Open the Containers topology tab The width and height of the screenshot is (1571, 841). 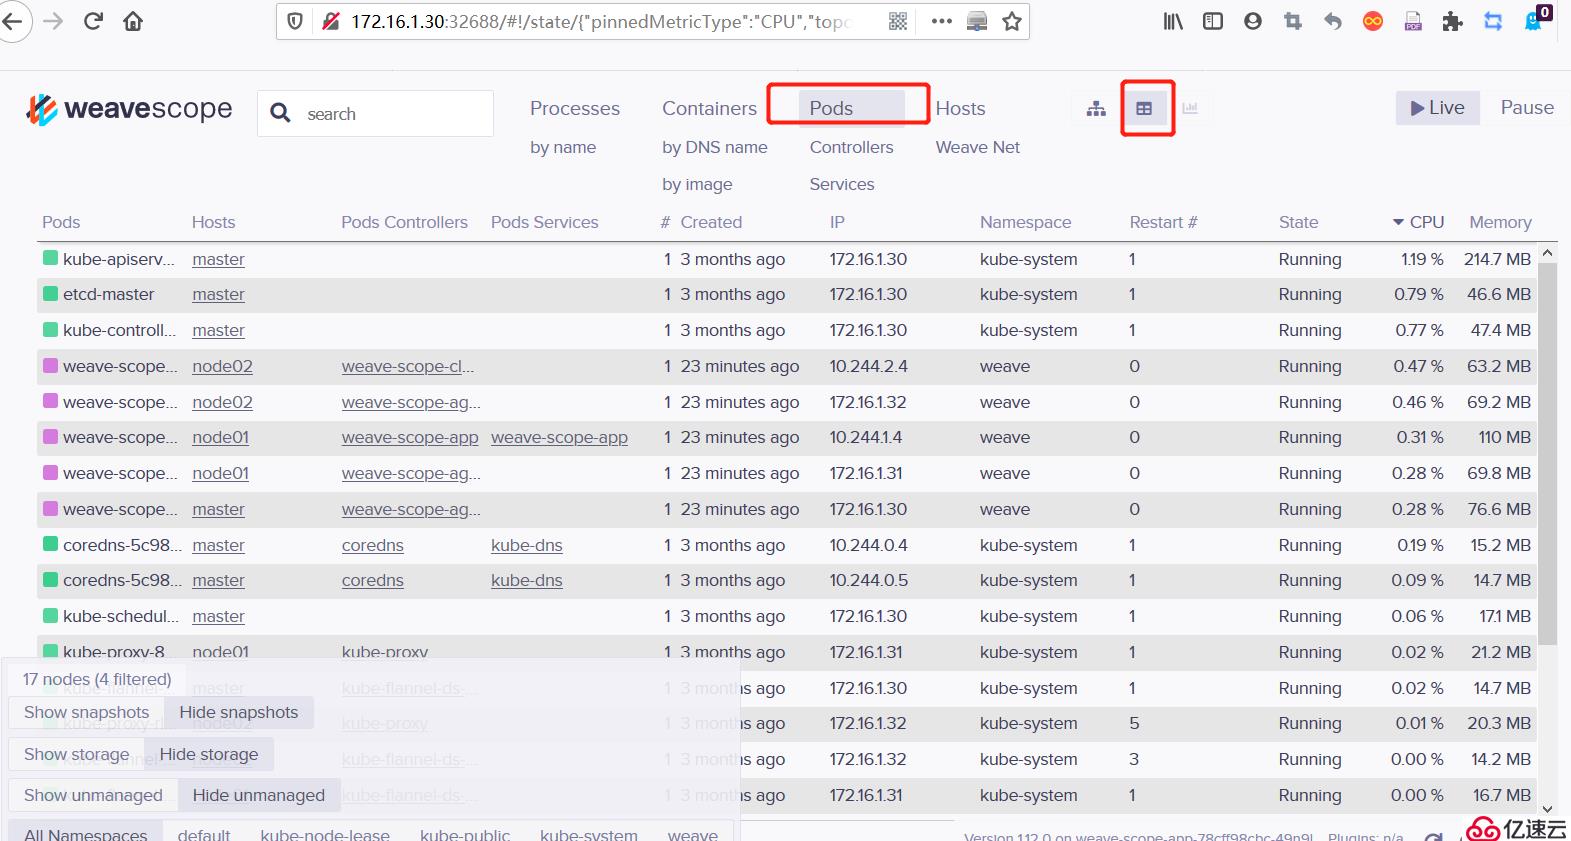pos(709,108)
